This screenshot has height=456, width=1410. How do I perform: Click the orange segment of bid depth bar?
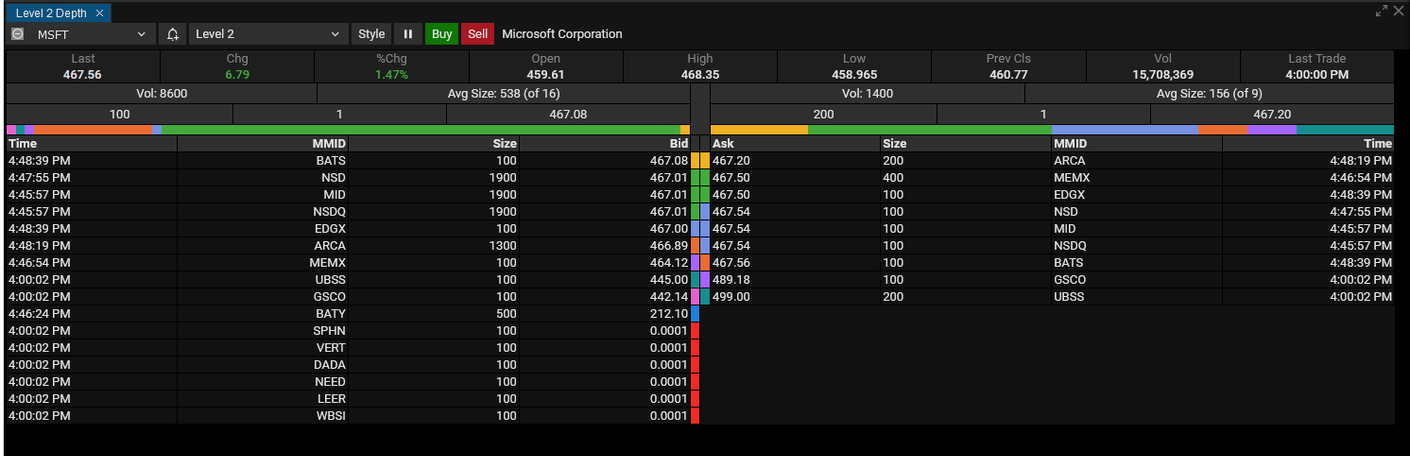click(x=92, y=130)
